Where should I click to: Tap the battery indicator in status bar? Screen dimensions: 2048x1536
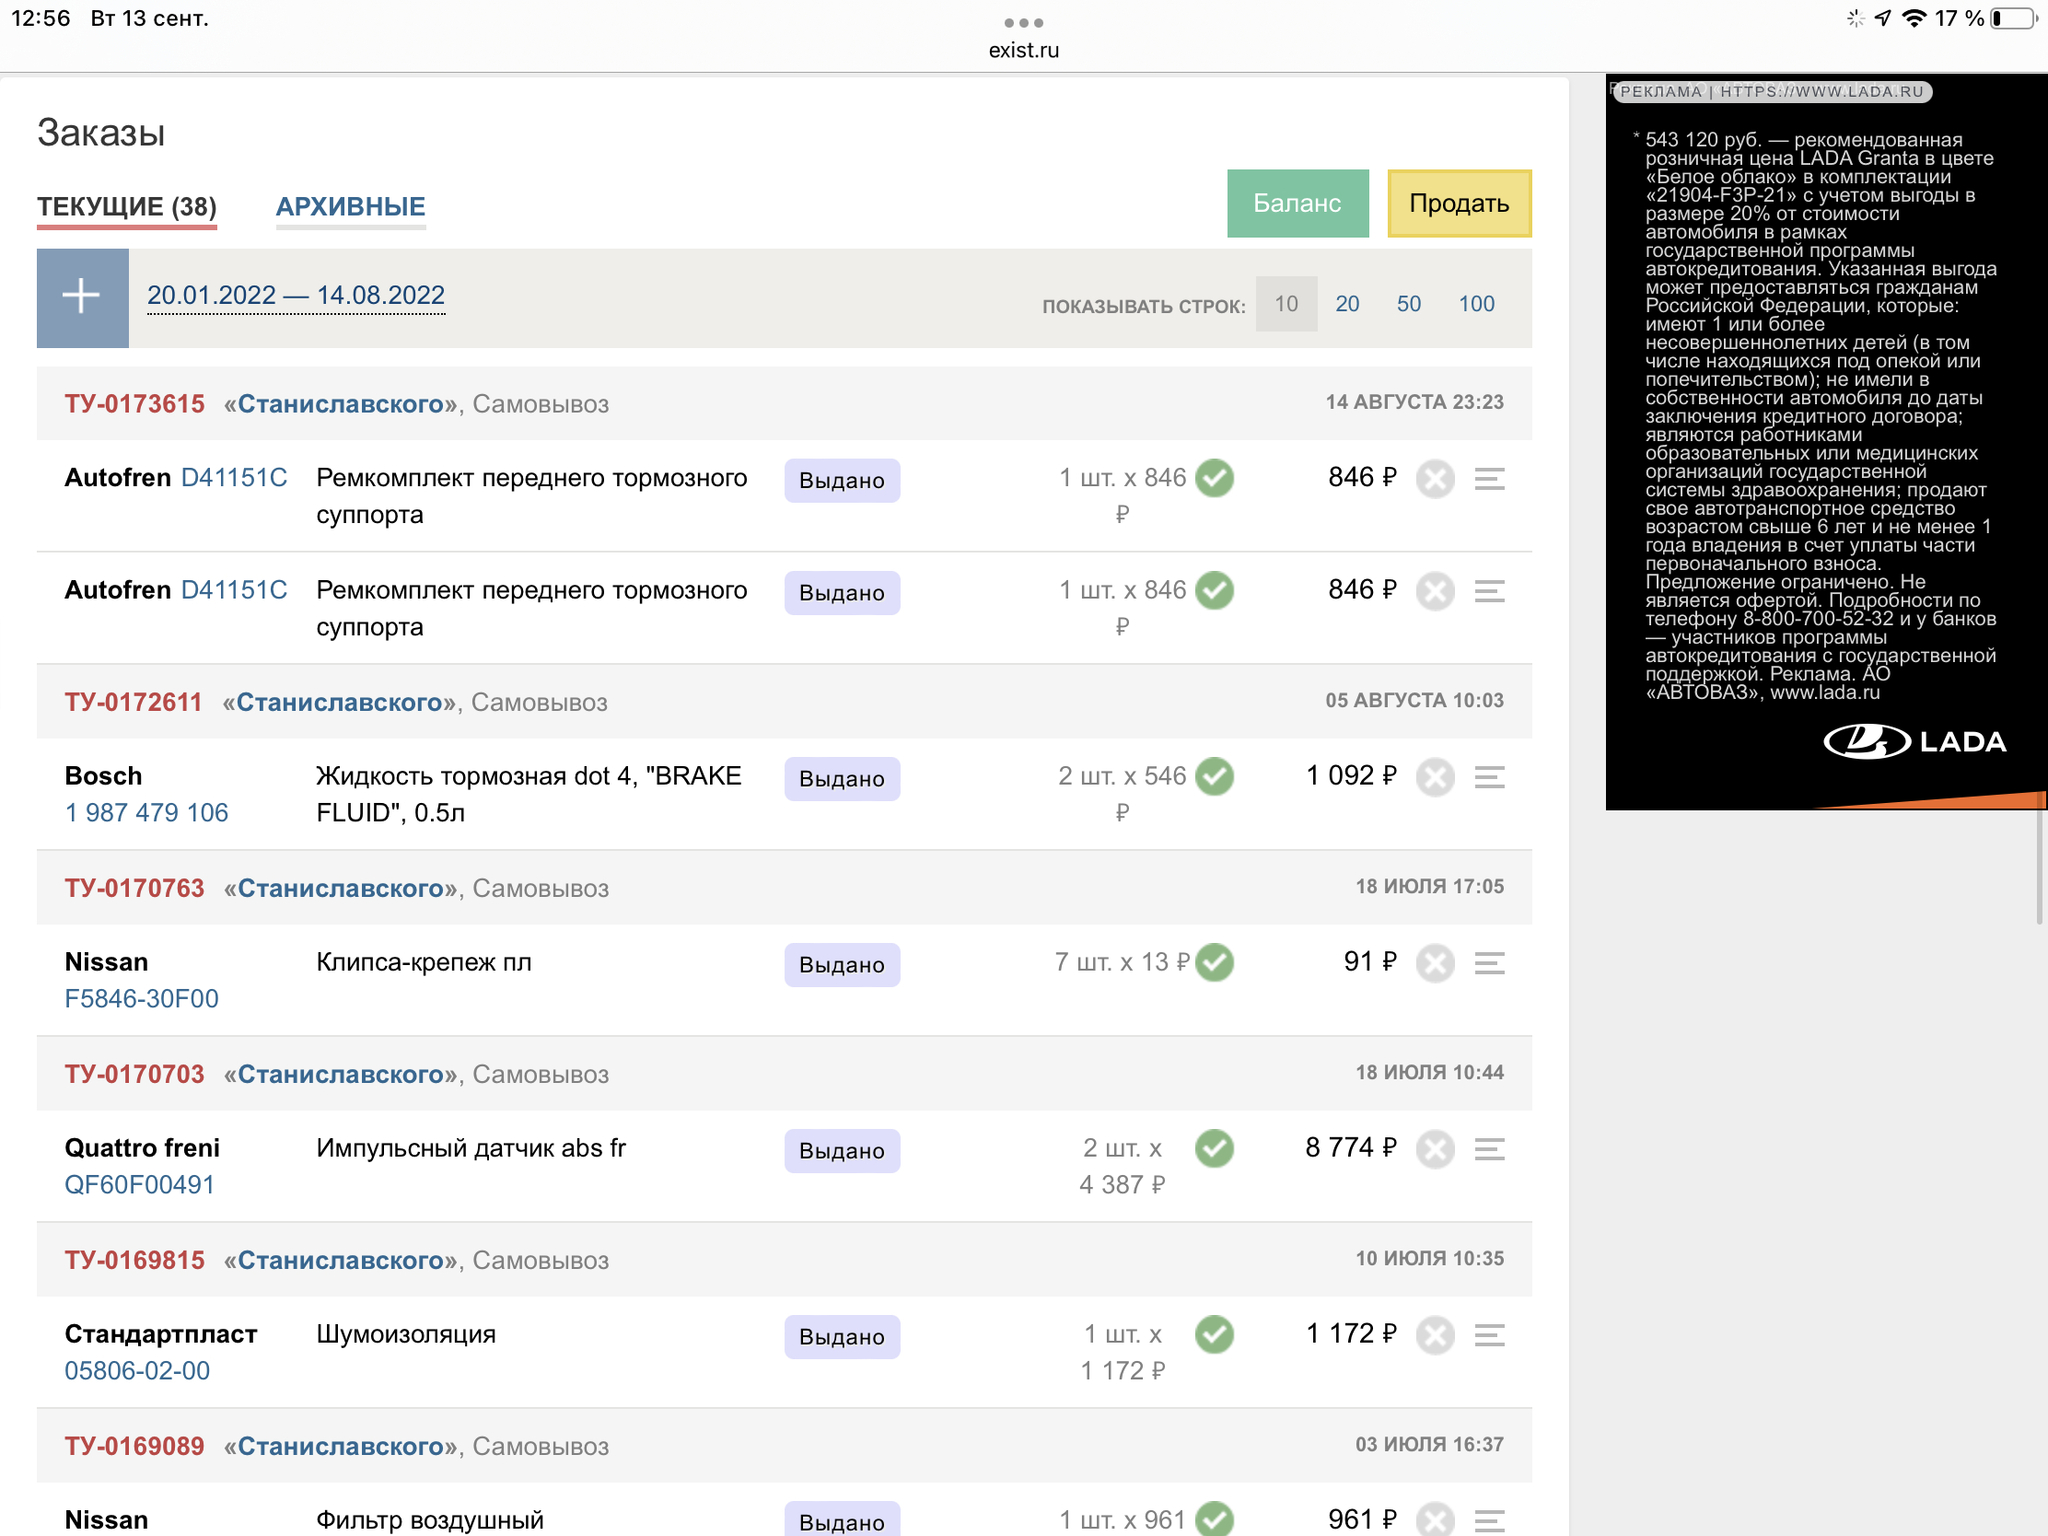click(2013, 18)
